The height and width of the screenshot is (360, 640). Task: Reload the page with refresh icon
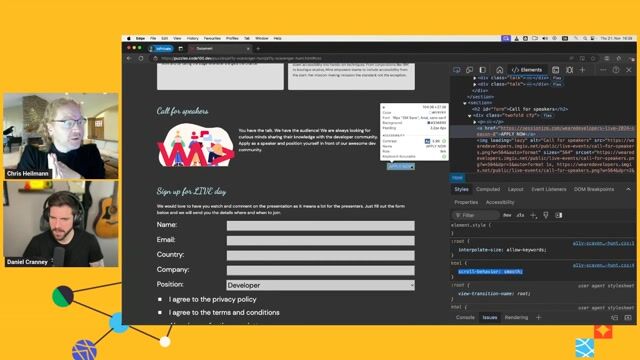click(141, 58)
